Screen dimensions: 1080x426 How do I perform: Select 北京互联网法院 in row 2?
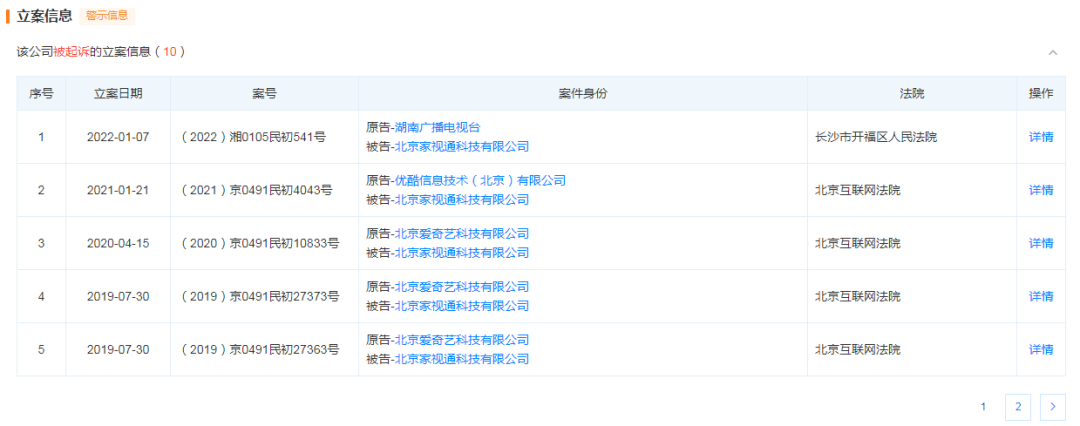pos(858,190)
